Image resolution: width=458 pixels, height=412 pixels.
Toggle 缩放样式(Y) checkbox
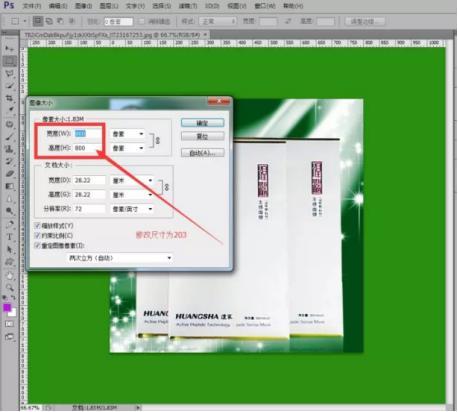tap(37, 226)
